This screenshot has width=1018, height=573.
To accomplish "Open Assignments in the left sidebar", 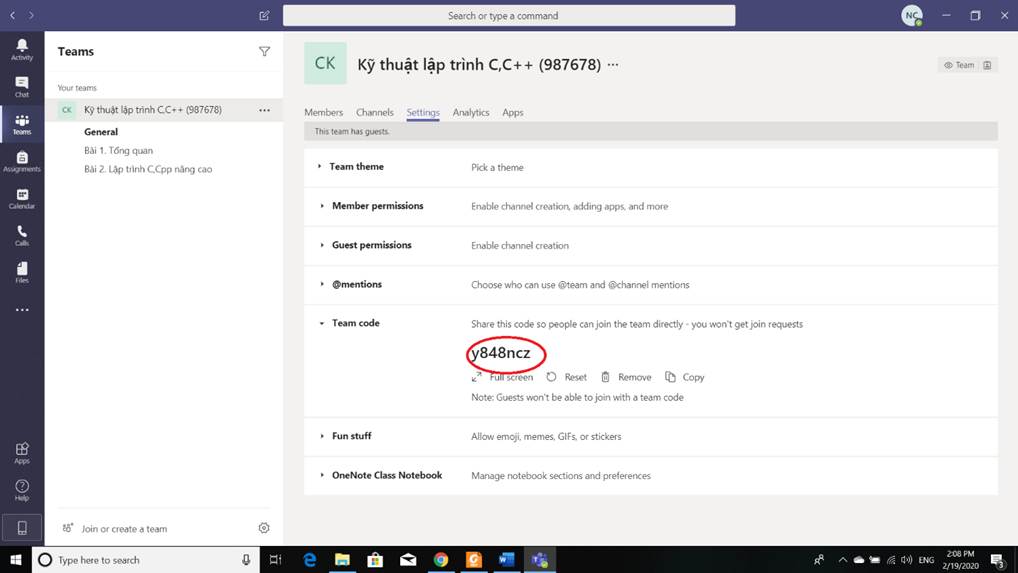I will (x=22, y=161).
